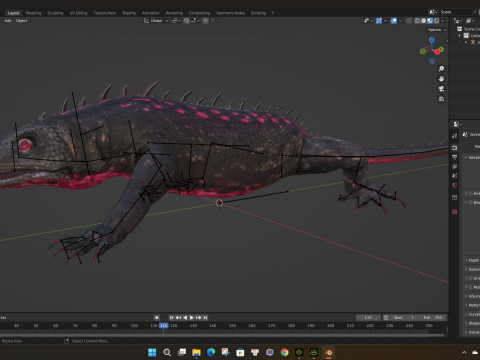Add a new workspace with plus button
Screen dimensions: 480x360
click(x=273, y=13)
